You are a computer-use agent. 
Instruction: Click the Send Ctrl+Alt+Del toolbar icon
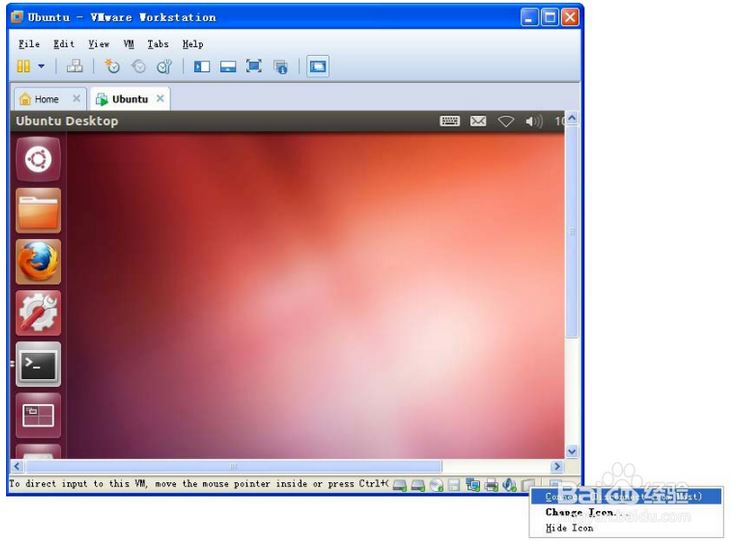click(x=75, y=67)
